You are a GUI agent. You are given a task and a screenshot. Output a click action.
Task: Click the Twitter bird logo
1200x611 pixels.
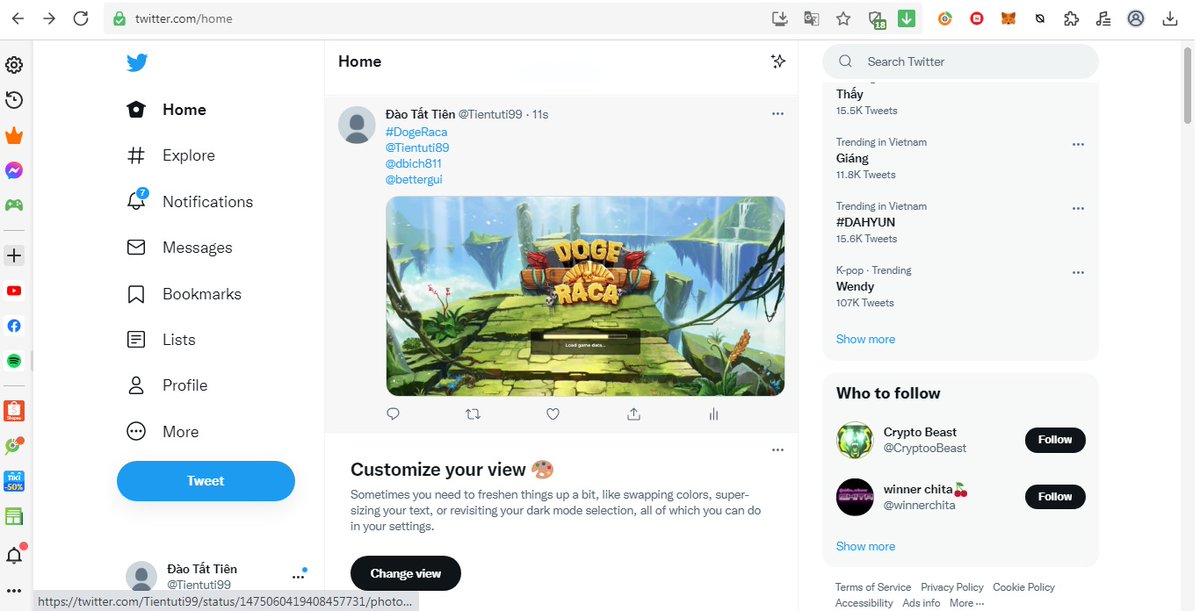(137, 63)
